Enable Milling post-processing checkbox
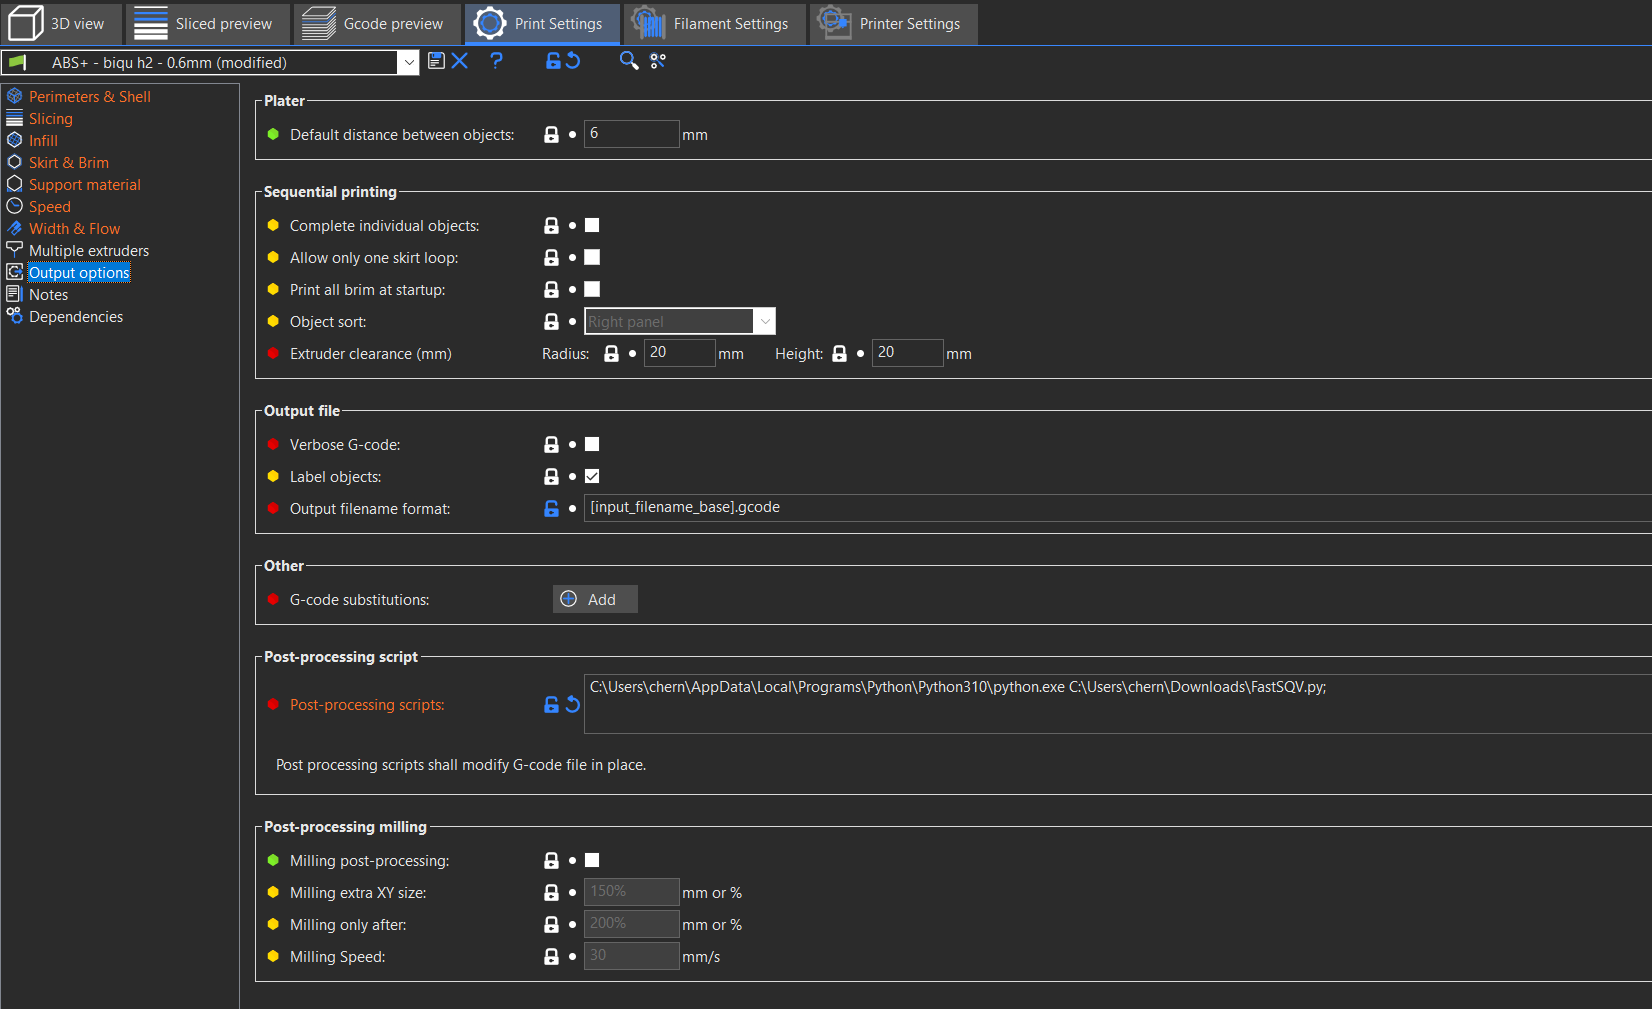 tap(592, 861)
